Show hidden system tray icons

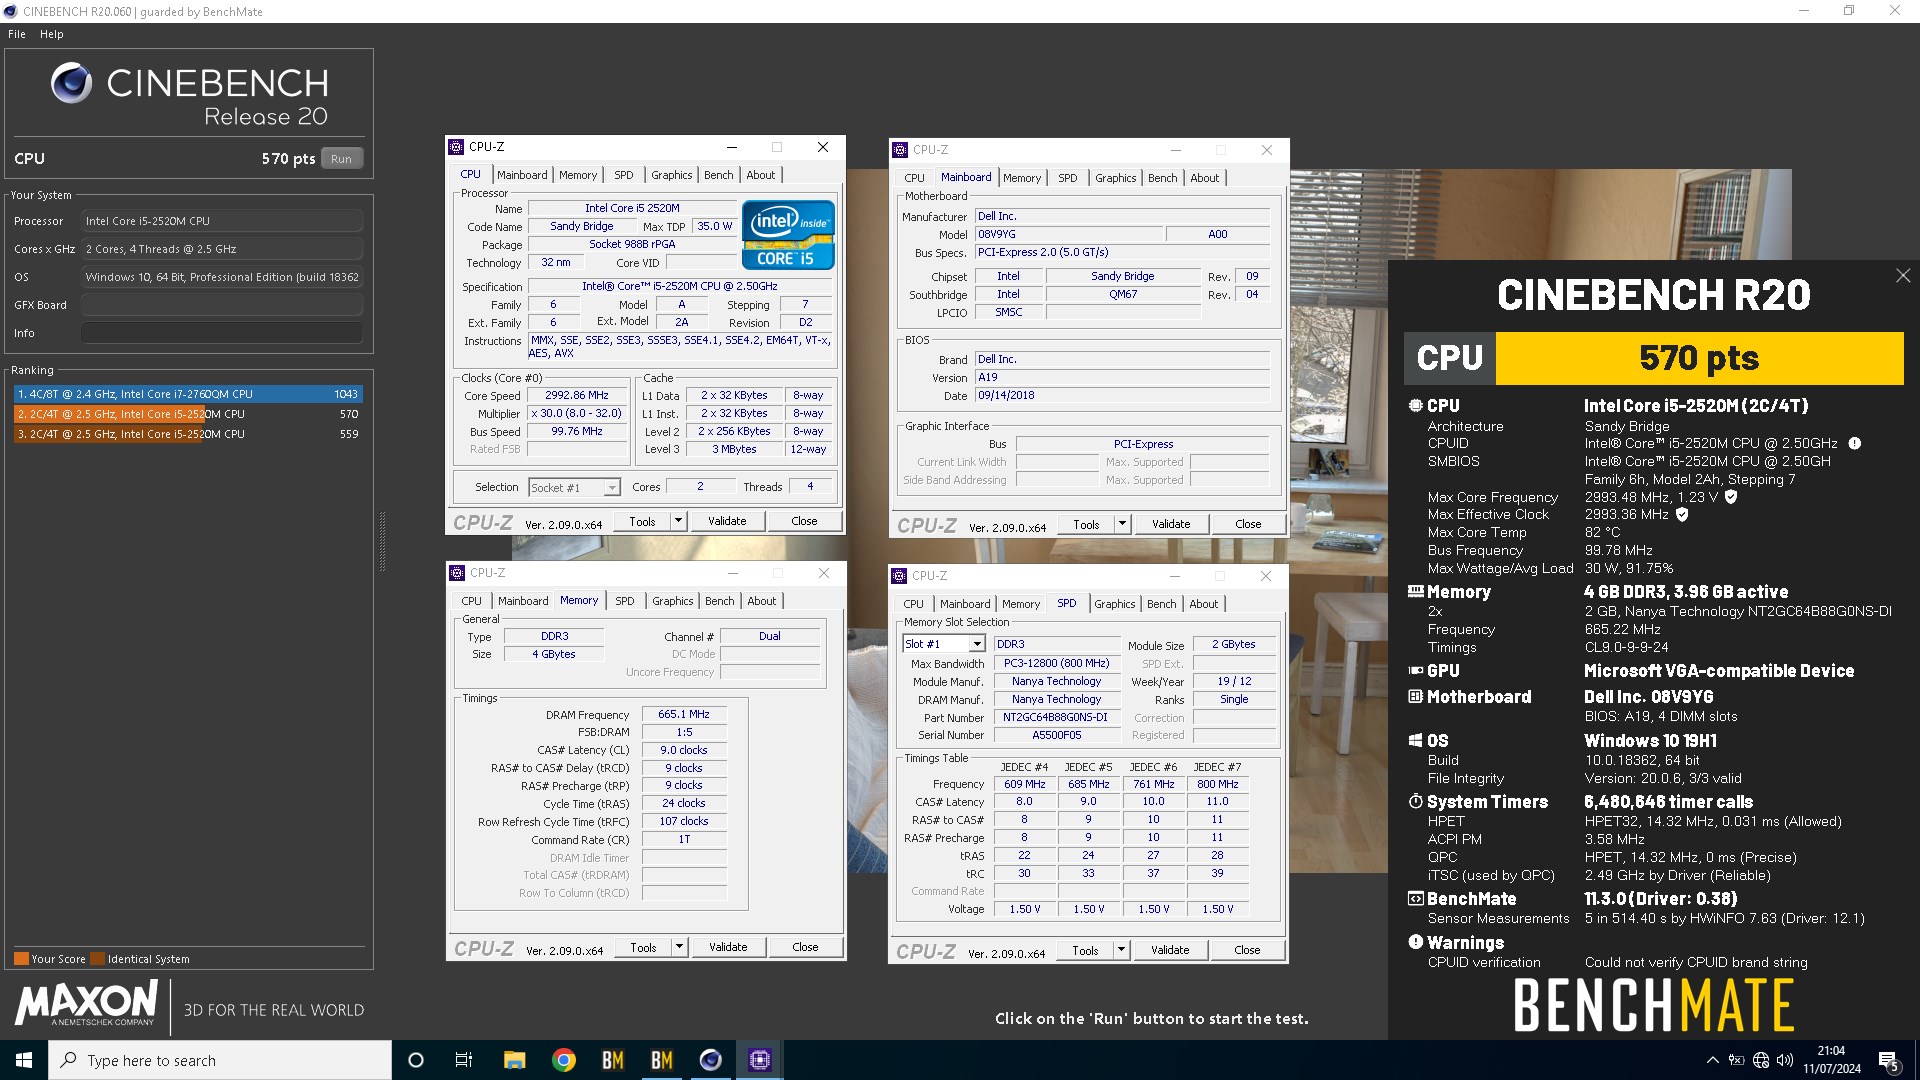(x=1712, y=1060)
